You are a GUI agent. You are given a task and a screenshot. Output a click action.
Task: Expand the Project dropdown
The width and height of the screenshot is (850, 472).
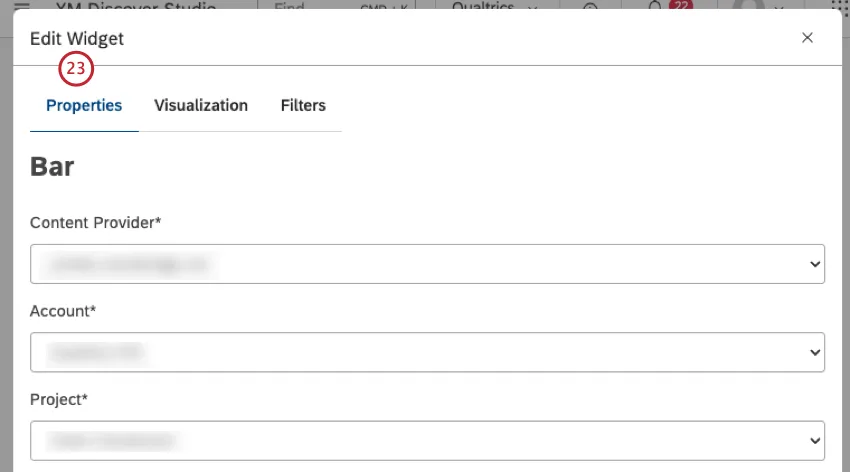427,441
